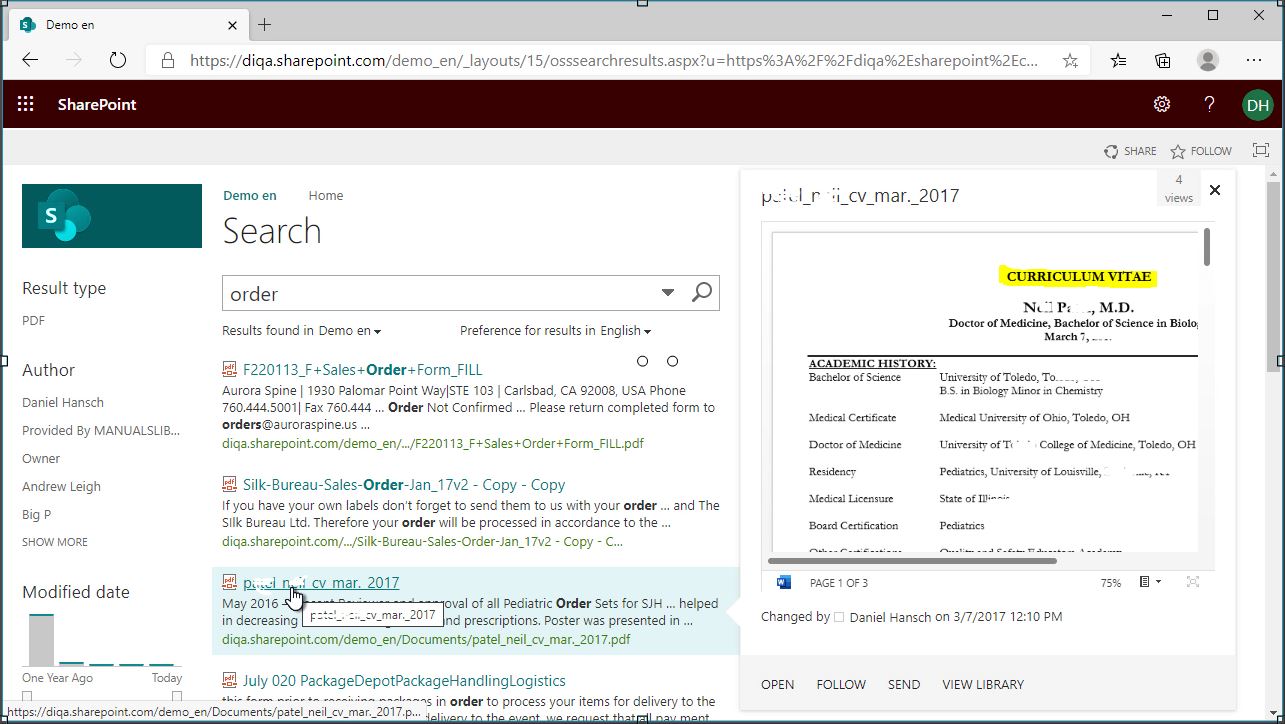Filter results by author Andrew Leigh
1285x724 pixels.
(x=61, y=487)
